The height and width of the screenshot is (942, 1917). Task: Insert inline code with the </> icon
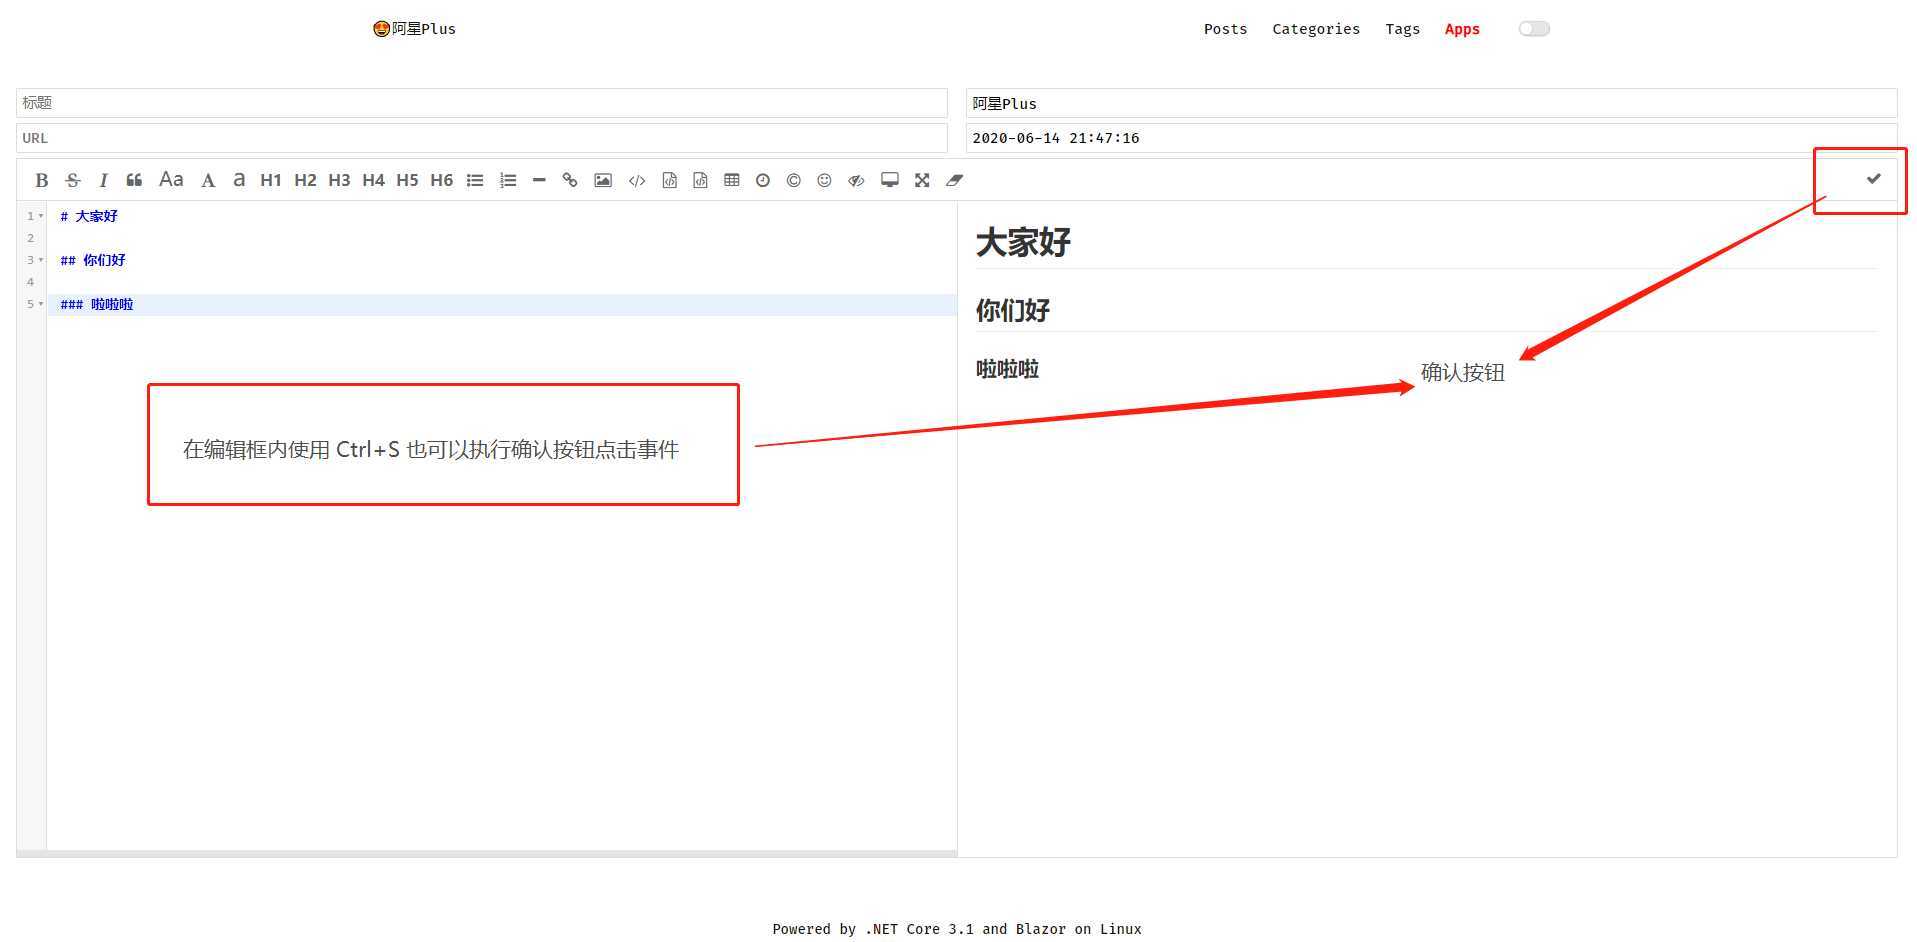[637, 181]
